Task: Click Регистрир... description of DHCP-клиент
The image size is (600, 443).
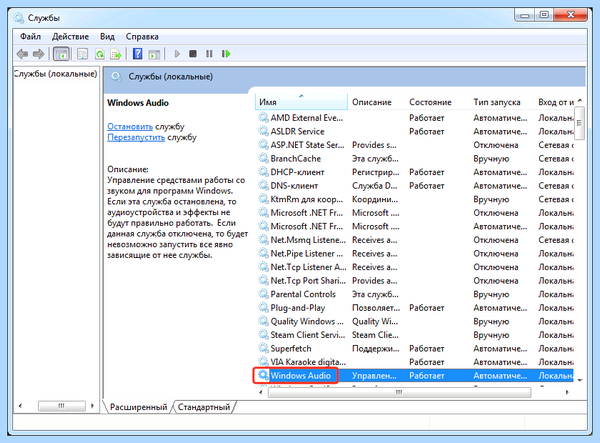Action: click(375, 172)
